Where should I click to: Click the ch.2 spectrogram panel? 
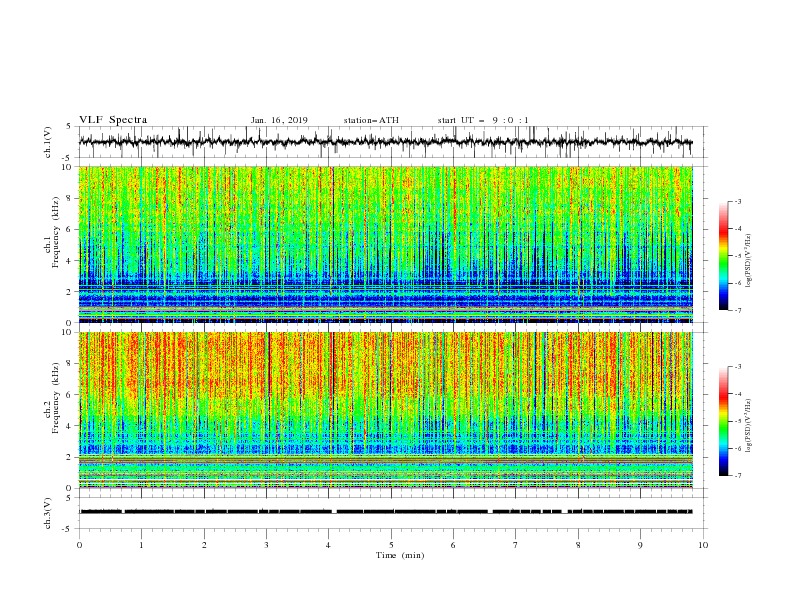[386, 410]
